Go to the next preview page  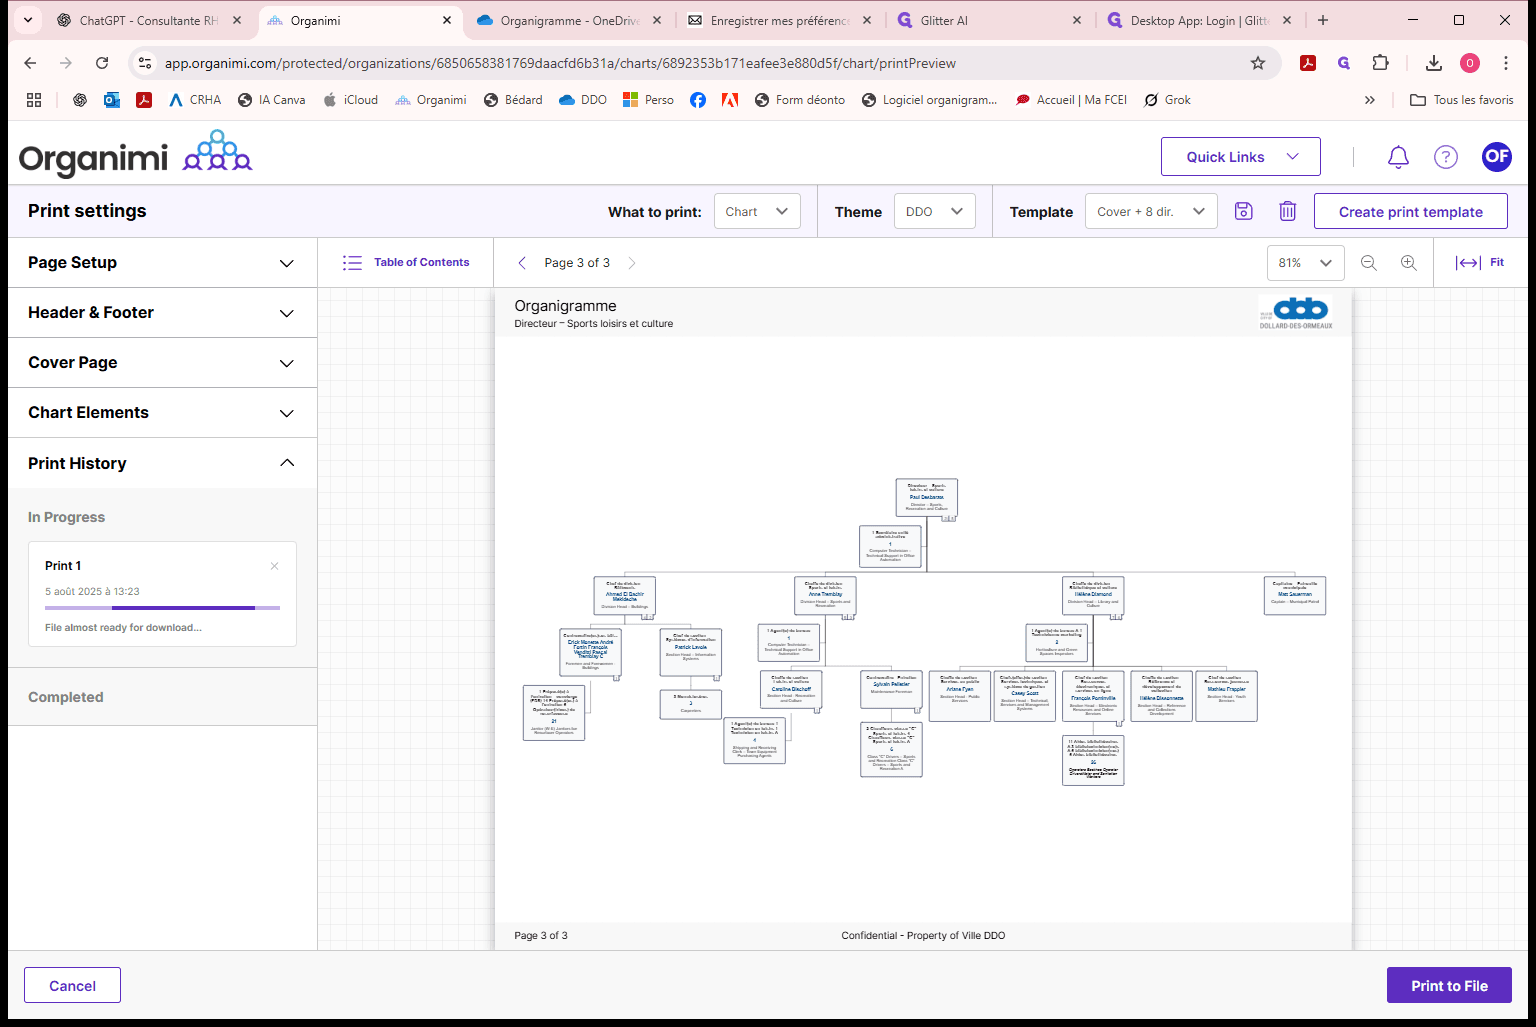[x=631, y=263]
